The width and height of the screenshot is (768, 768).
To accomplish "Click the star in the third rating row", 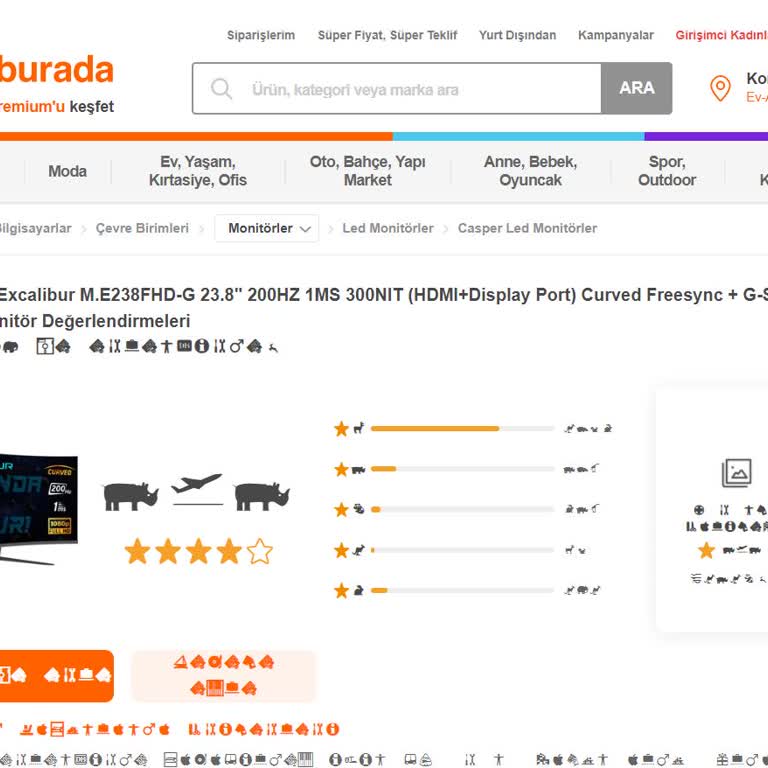I will click(341, 509).
